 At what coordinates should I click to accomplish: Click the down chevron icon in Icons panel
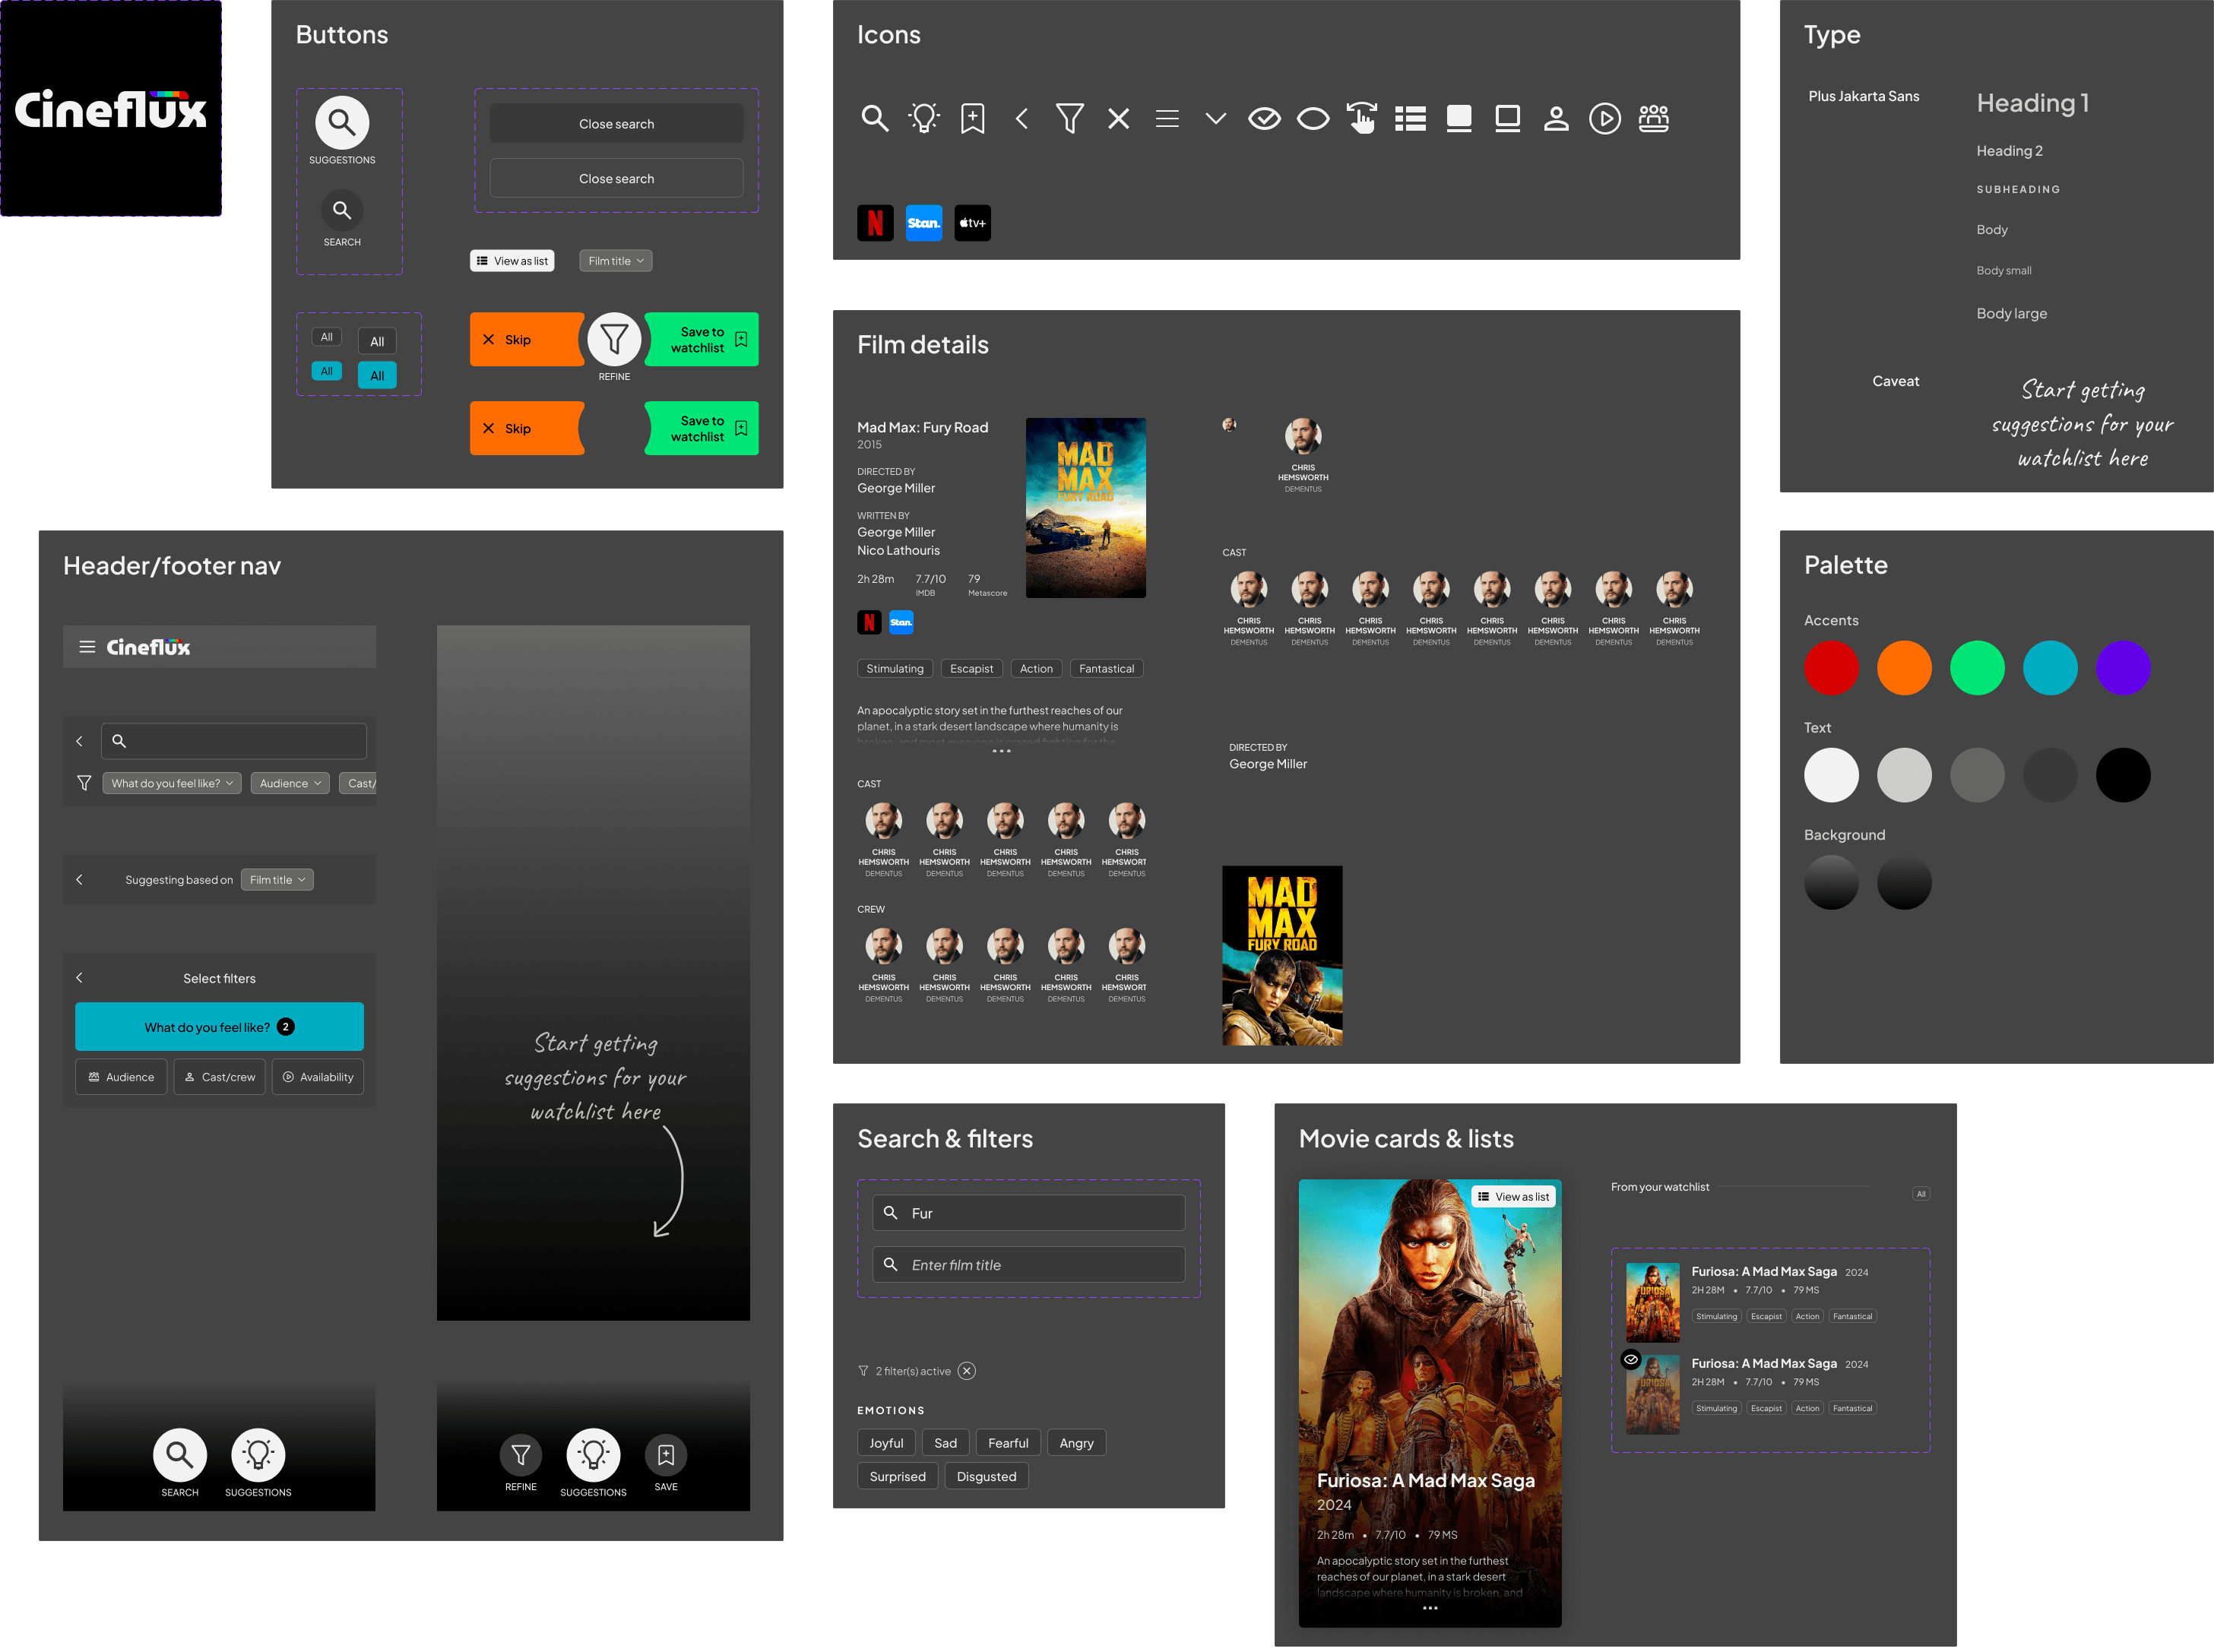pyautogui.click(x=1215, y=119)
